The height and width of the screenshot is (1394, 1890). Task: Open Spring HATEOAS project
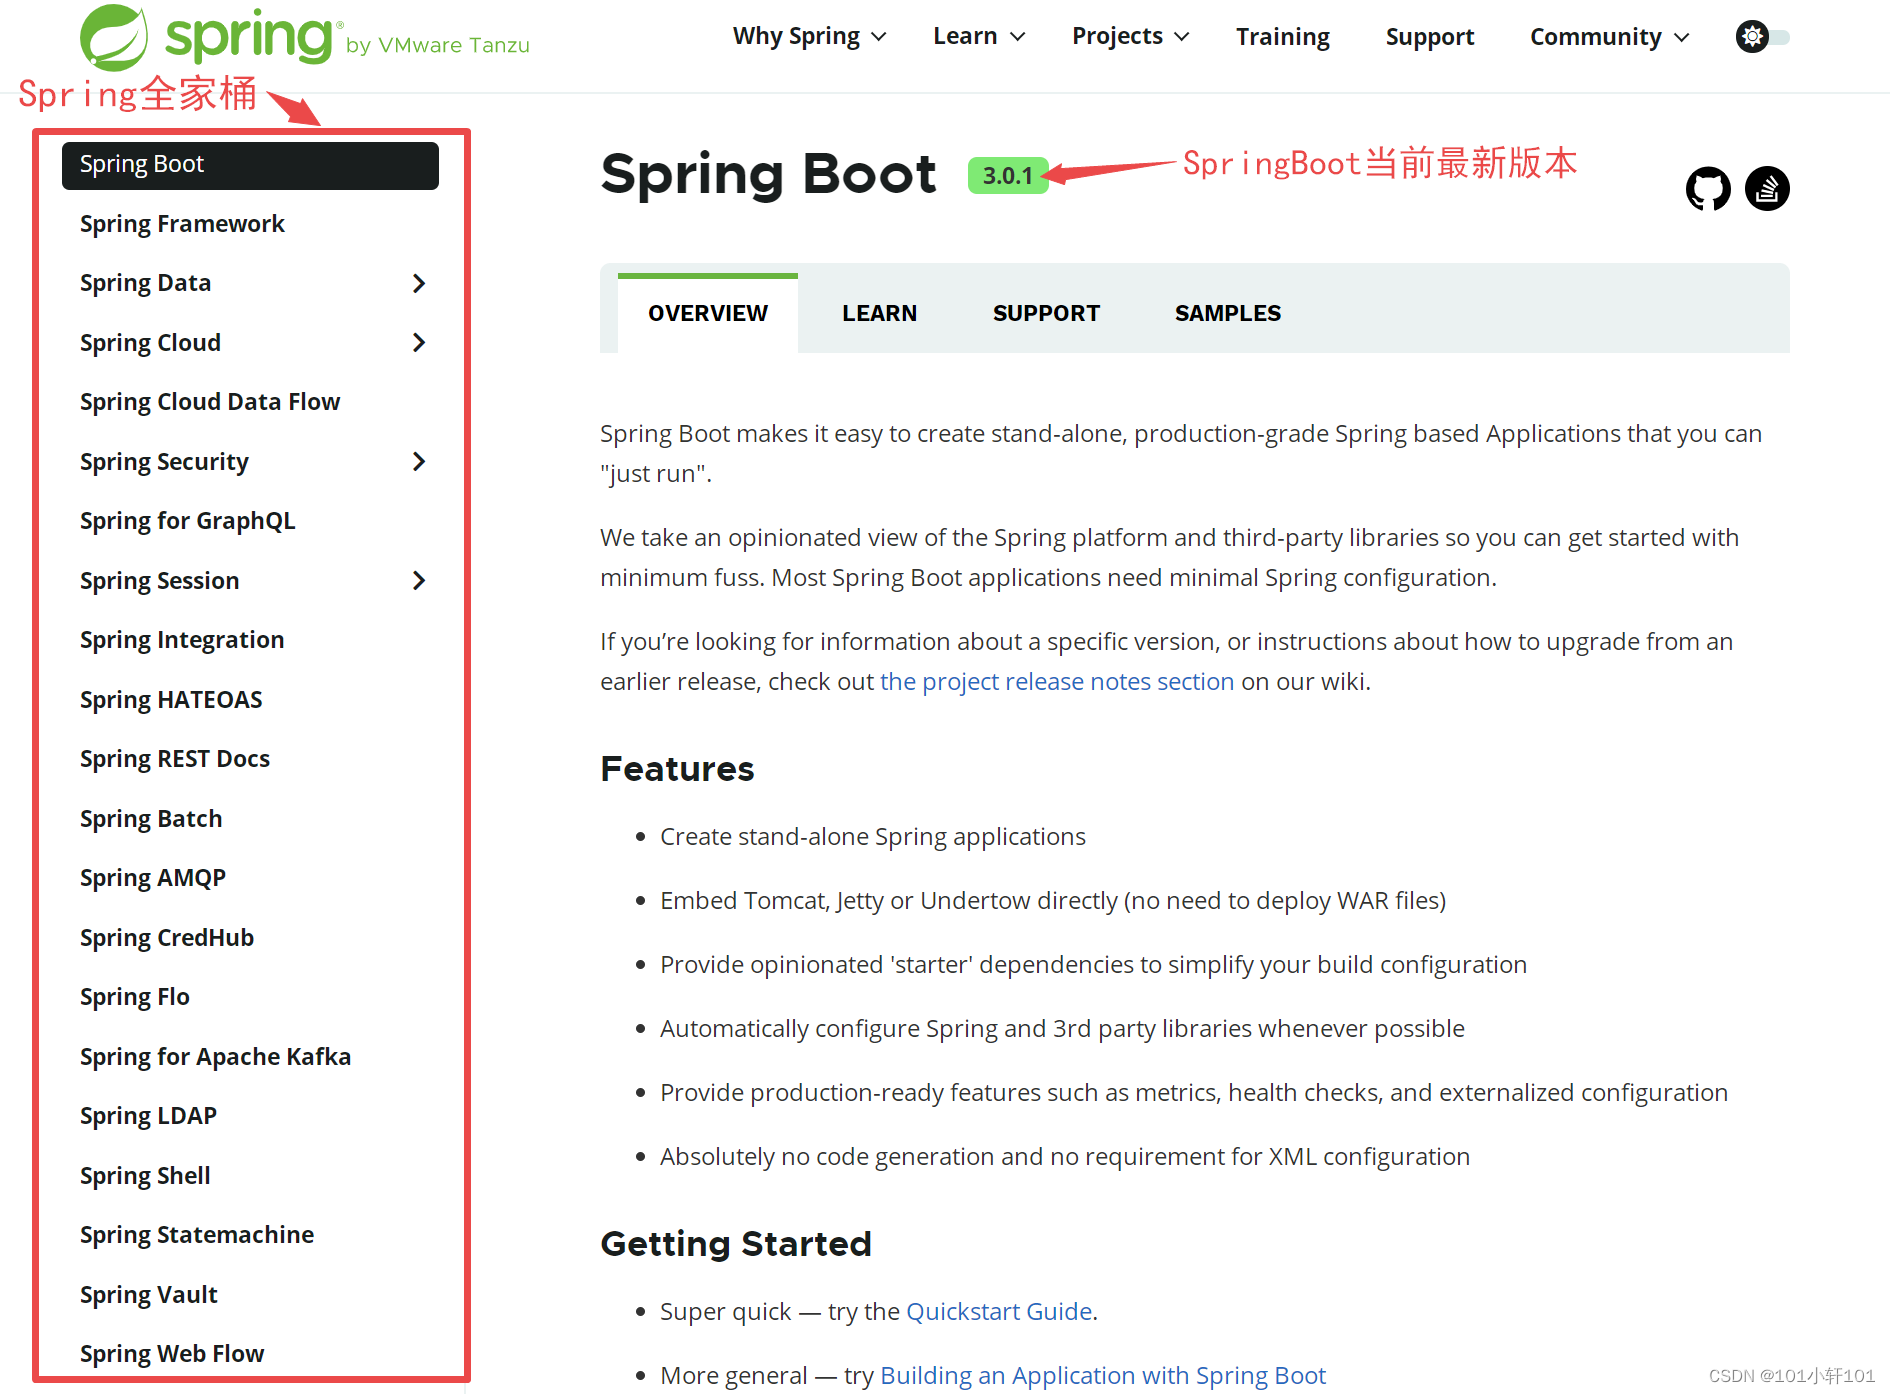coord(171,700)
